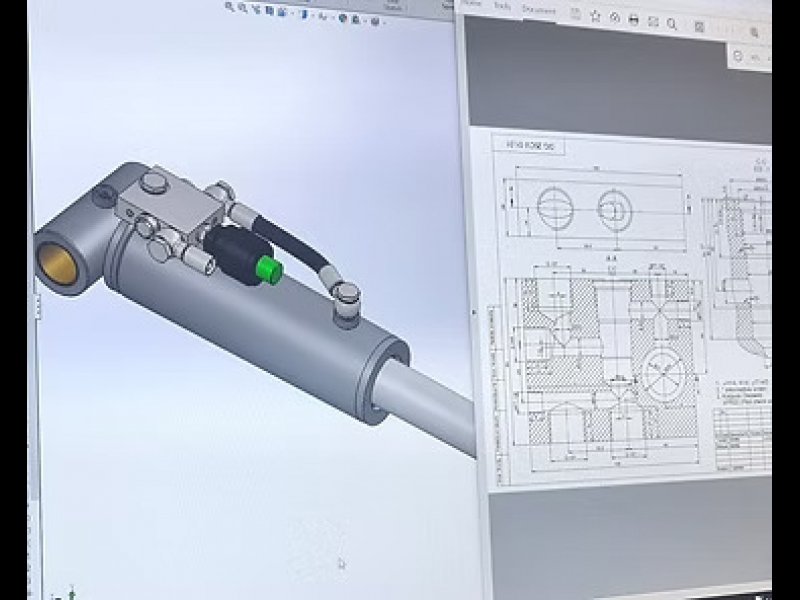The image size is (800, 600).
Task: Click the Zoom to Fit icon
Action: coord(231,6)
